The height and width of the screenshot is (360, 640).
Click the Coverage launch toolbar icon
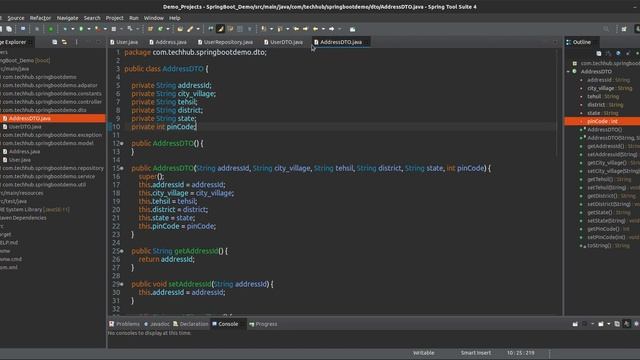(97, 29)
